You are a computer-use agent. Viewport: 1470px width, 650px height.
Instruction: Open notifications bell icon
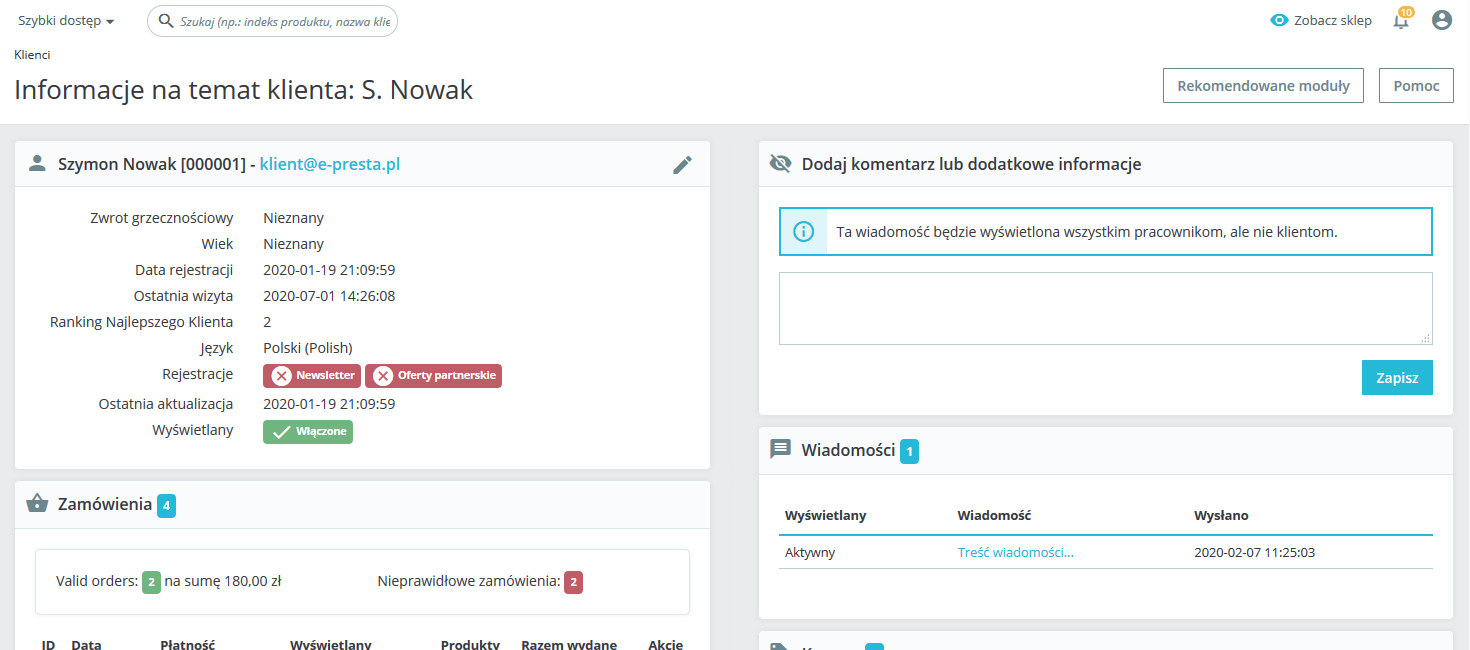1401,21
